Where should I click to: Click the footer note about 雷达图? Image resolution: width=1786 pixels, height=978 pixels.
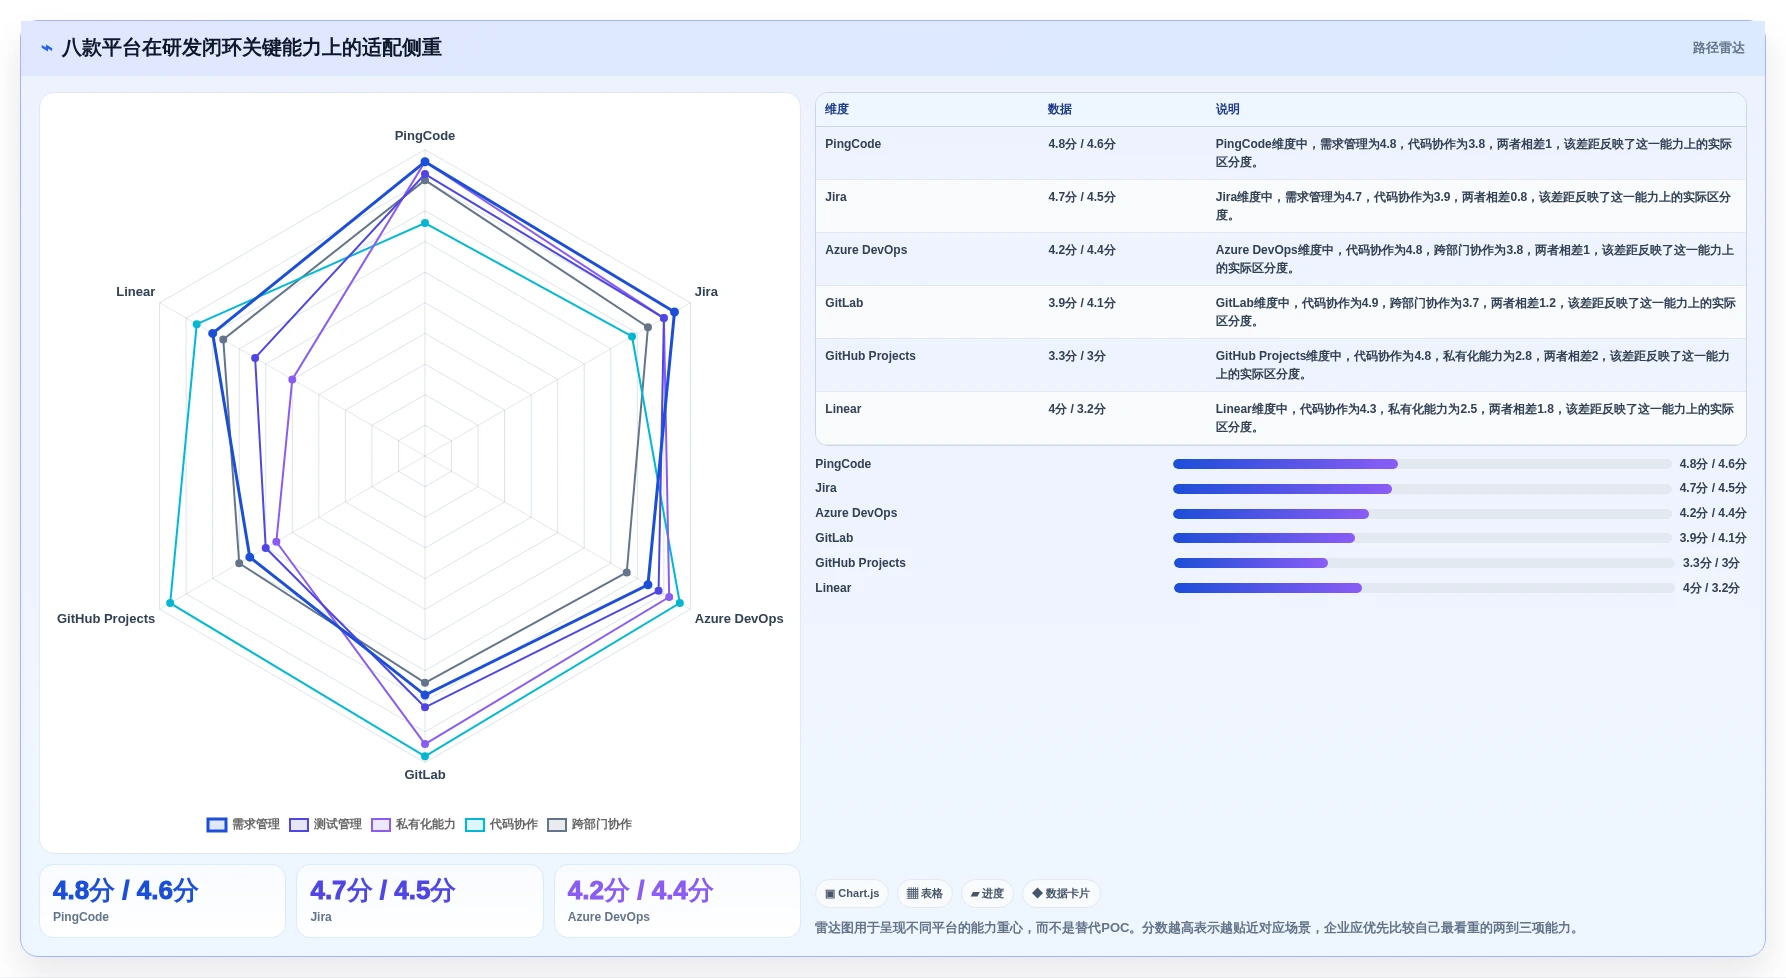[x=1199, y=928]
